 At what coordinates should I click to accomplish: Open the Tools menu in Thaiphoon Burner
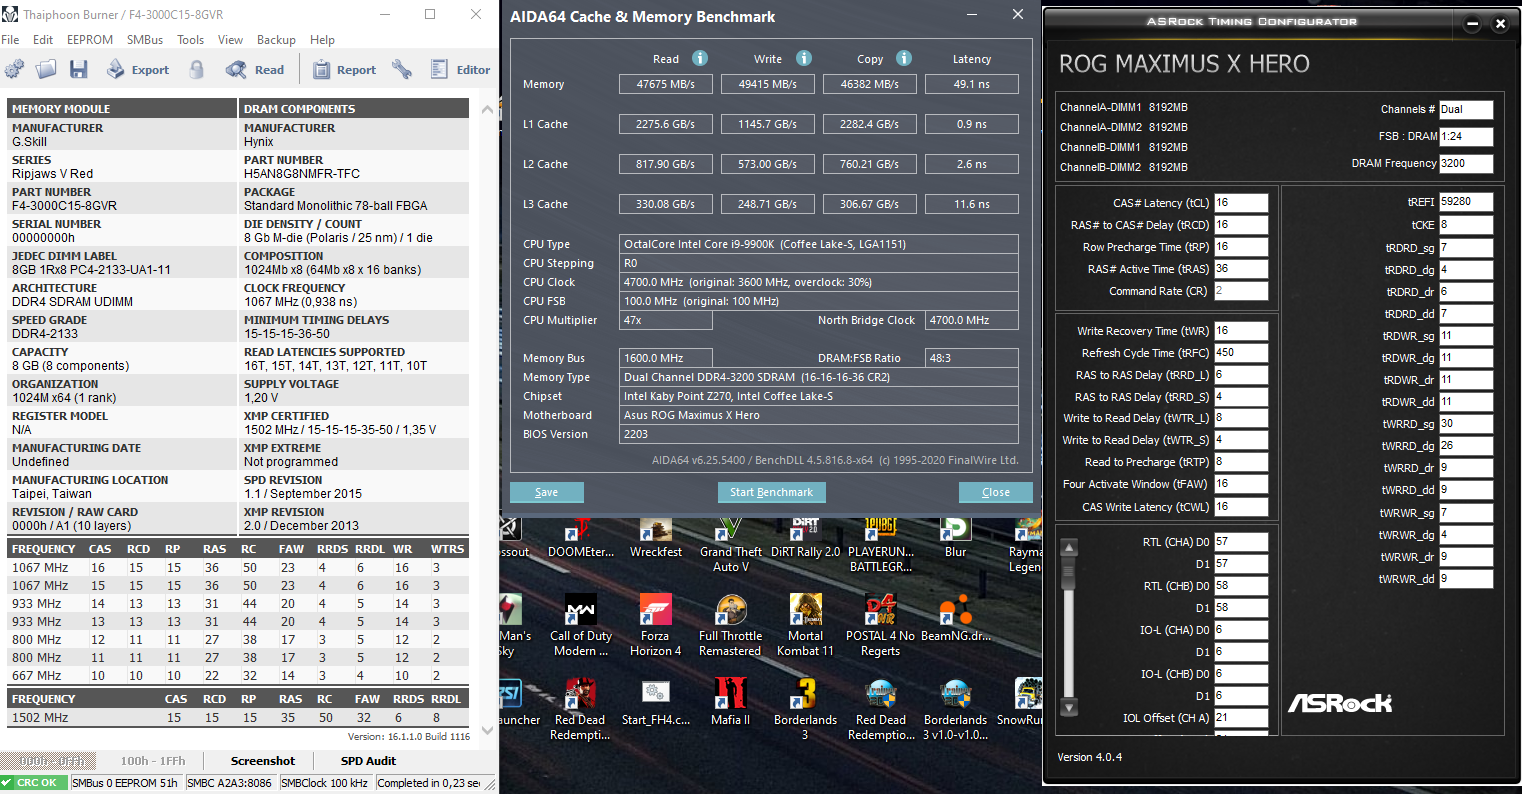(x=190, y=40)
